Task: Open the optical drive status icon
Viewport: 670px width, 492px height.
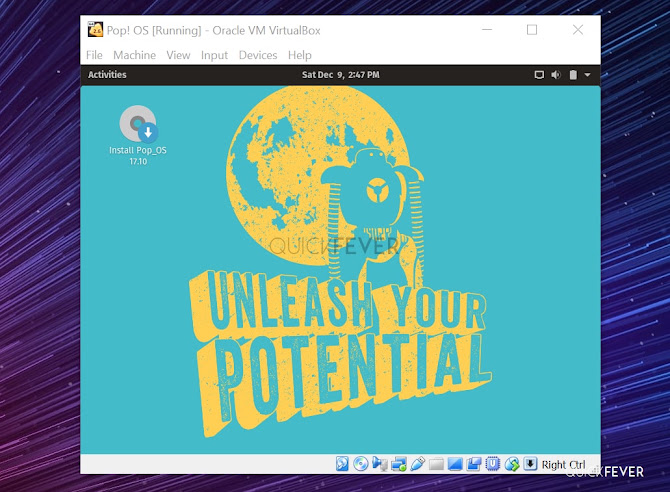Action: [361, 464]
